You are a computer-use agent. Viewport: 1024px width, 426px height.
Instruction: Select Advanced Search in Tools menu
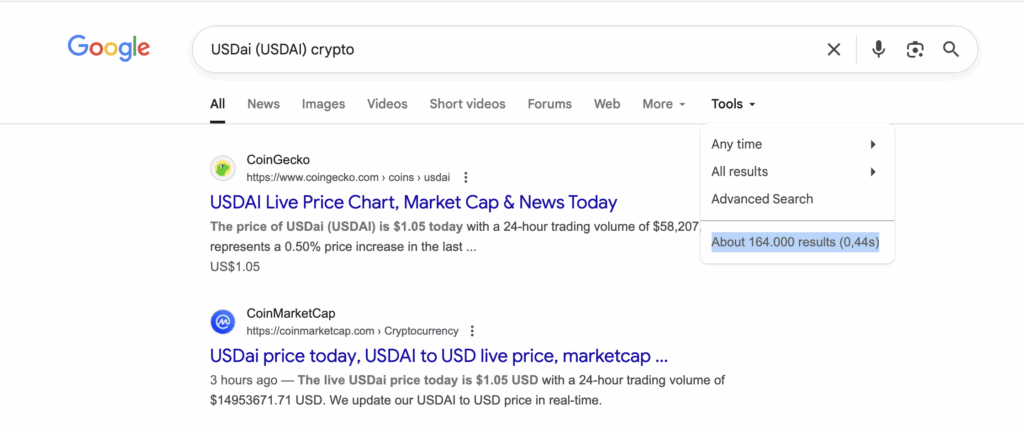pyautogui.click(x=762, y=199)
